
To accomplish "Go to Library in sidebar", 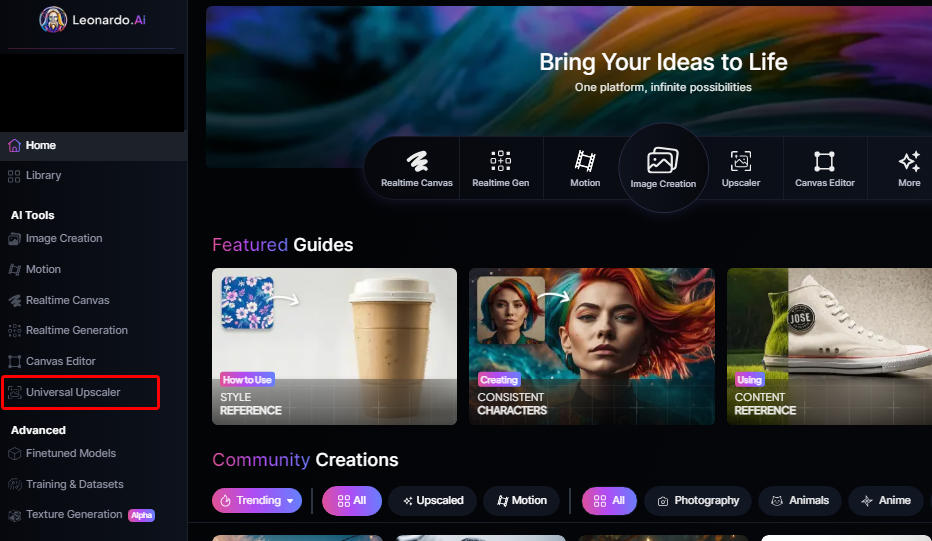I will [43, 175].
